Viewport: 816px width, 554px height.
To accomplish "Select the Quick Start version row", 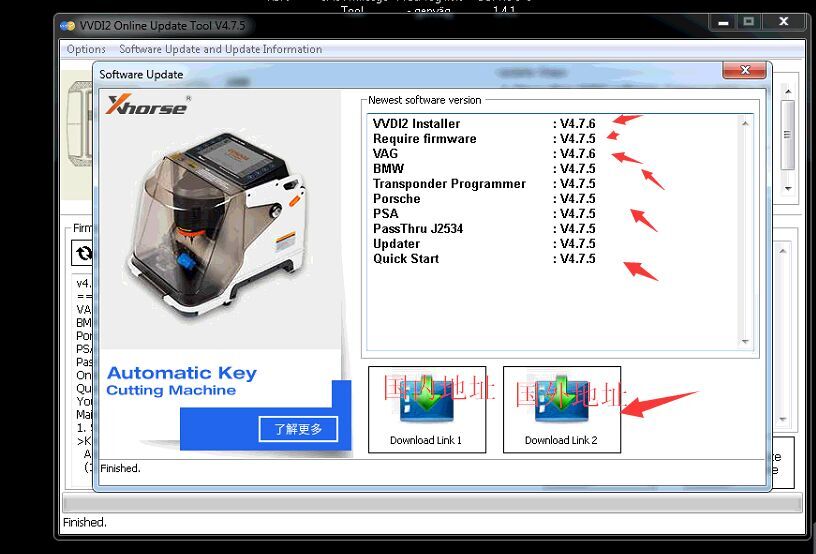I will (x=484, y=259).
